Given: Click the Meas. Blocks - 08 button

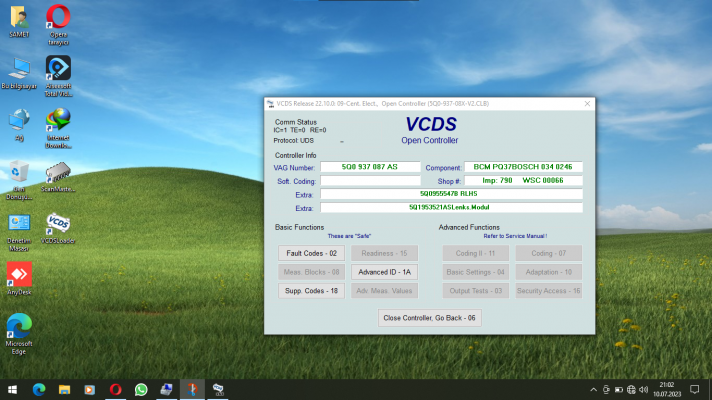Looking at the screenshot, I should (x=312, y=272).
